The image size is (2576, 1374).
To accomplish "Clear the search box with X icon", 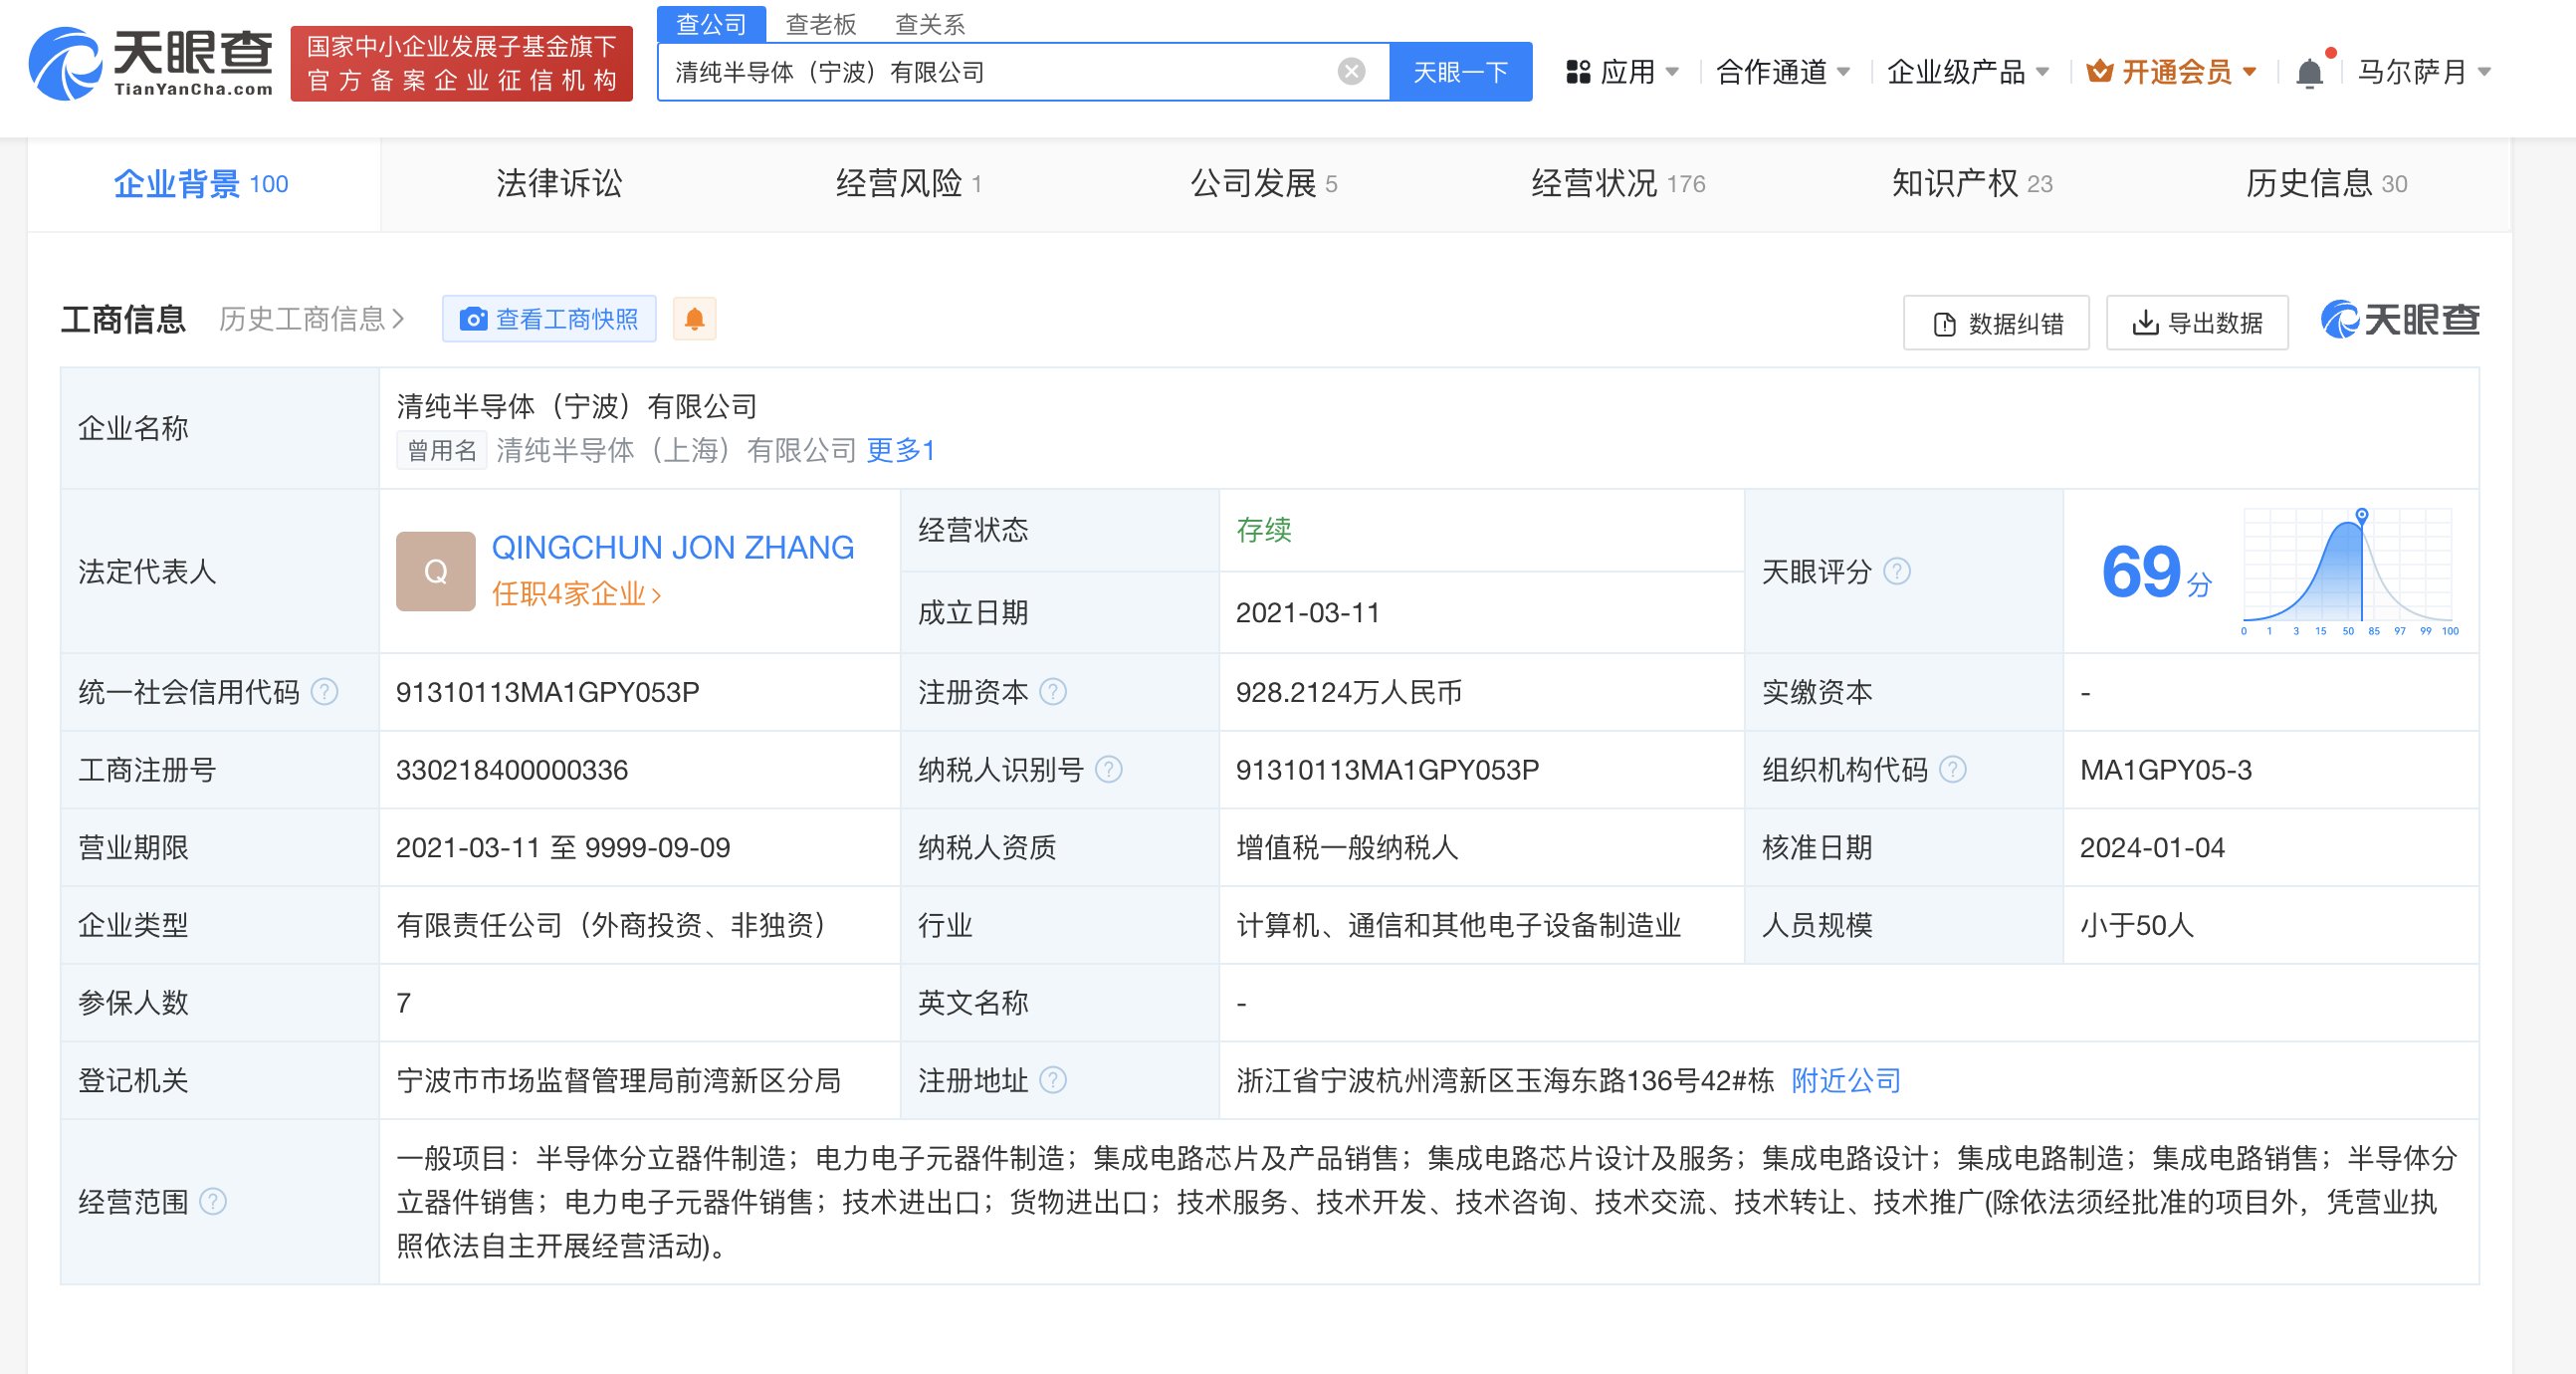I will tap(1350, 72).
